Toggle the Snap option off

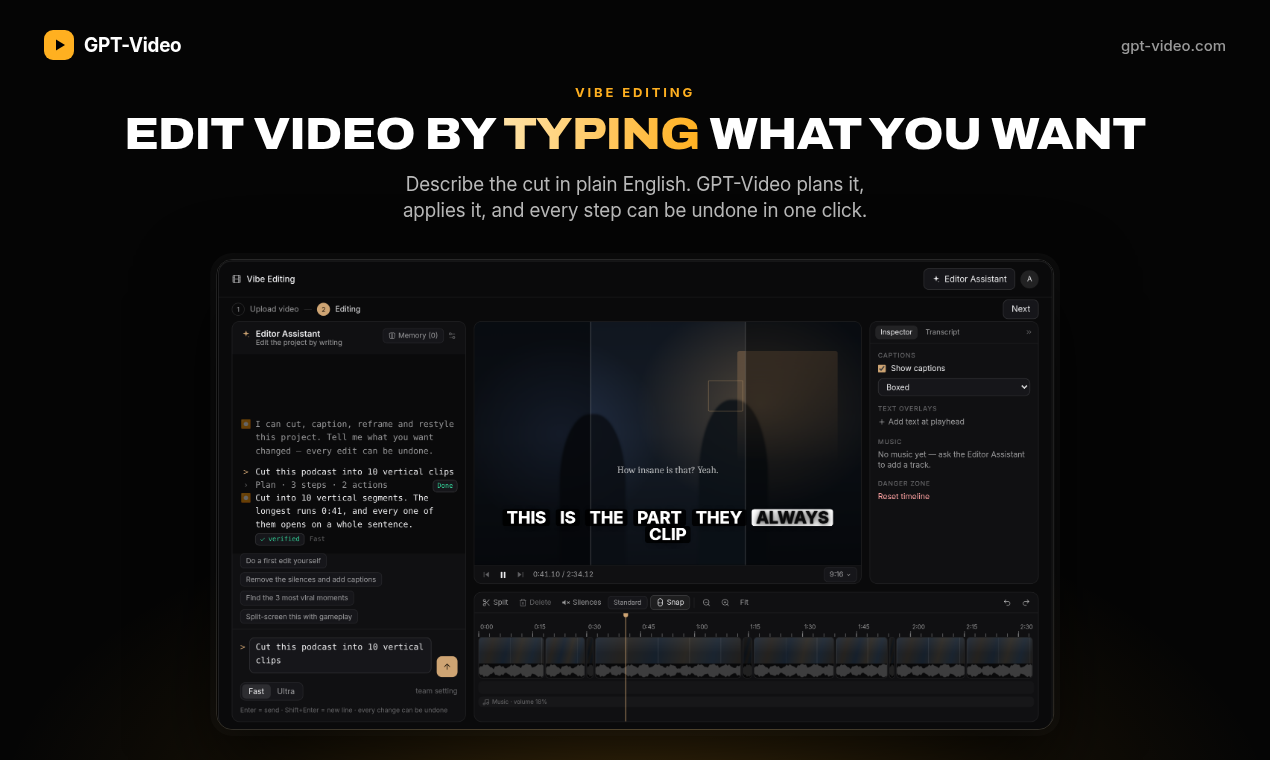click(x=670, y=602)
